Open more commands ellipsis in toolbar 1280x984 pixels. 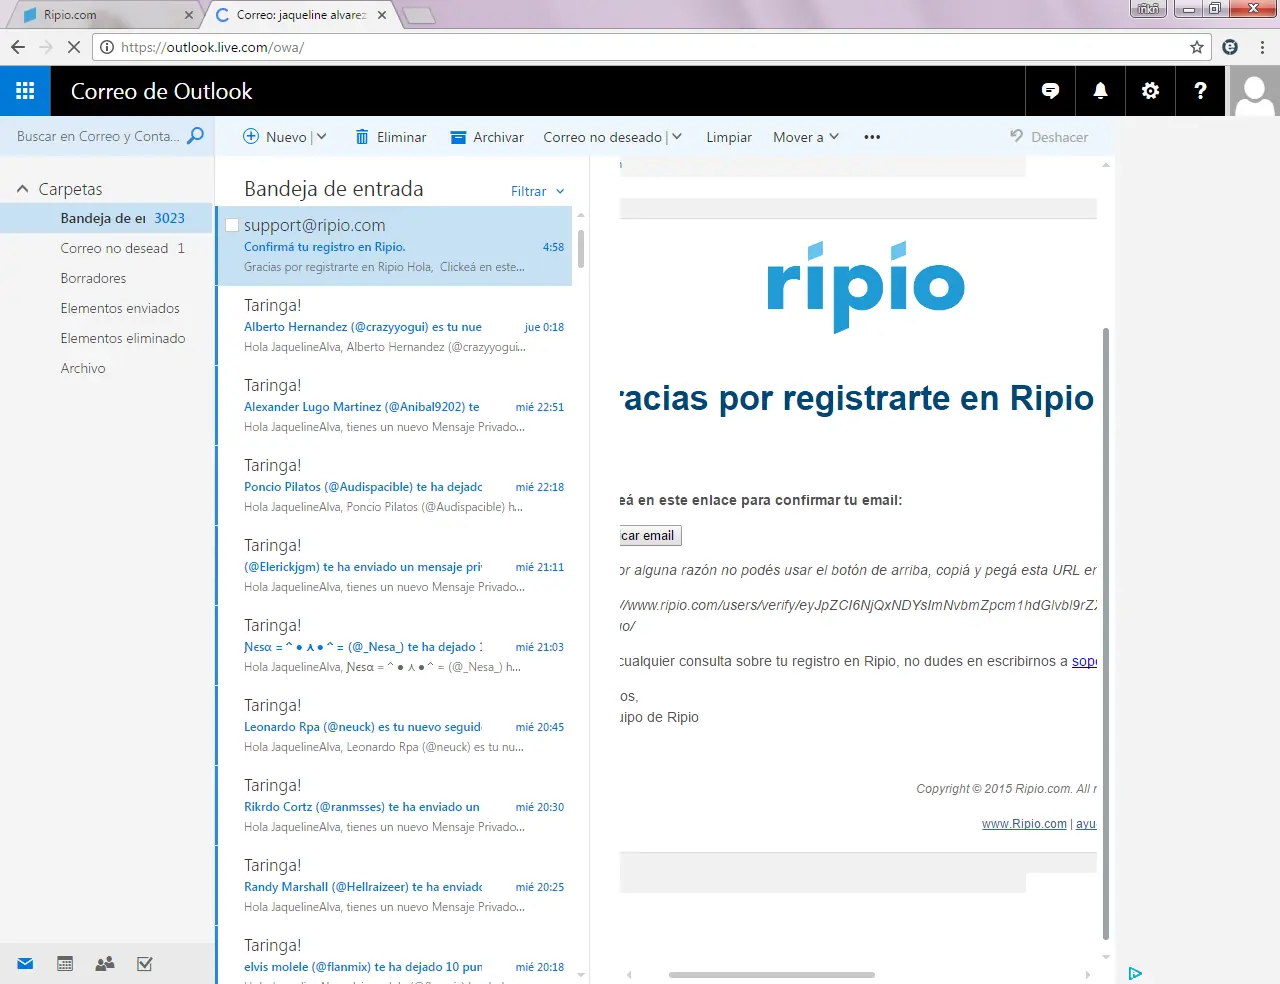[872, 137]
